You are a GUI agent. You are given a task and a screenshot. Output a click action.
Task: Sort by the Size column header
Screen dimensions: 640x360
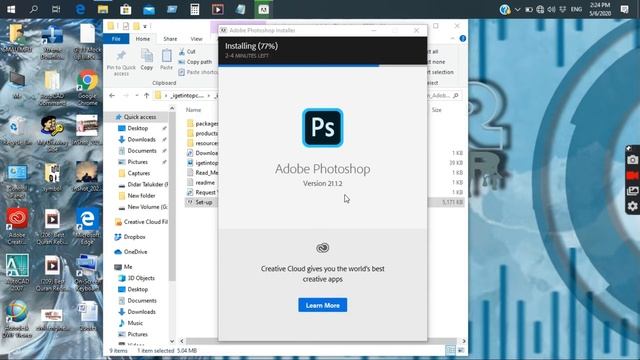(437, 110)
